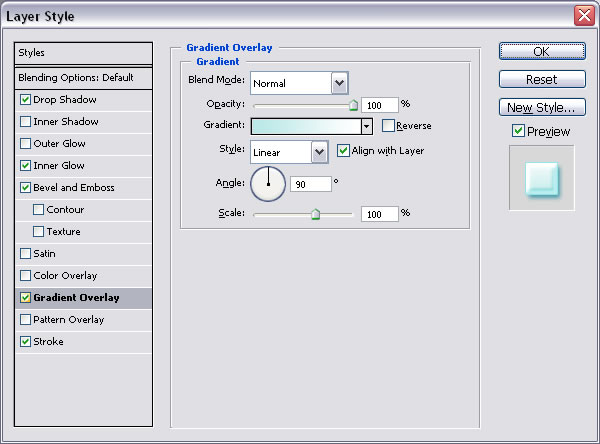
Task: Enable the Inner Shadow checkbox
Action: tap(25, 122)
